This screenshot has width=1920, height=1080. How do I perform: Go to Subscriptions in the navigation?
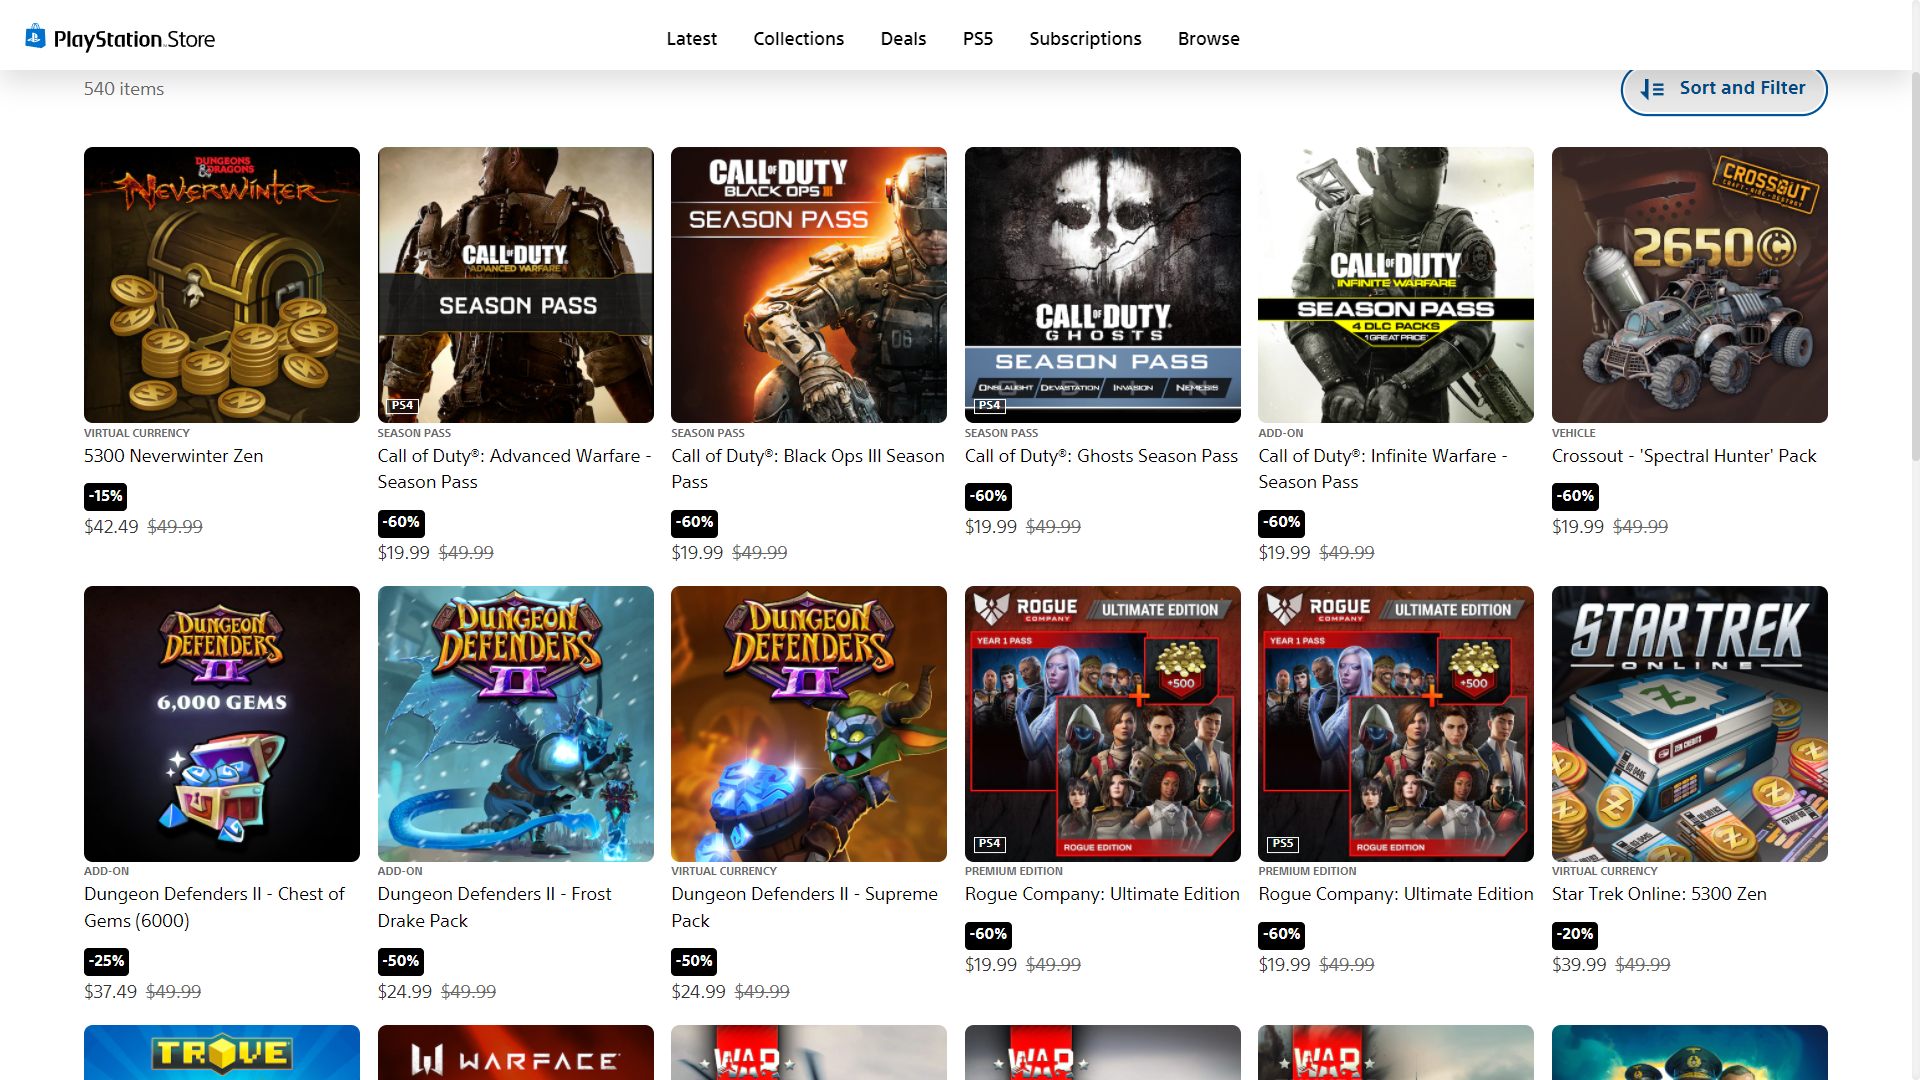pos(1085,39)
